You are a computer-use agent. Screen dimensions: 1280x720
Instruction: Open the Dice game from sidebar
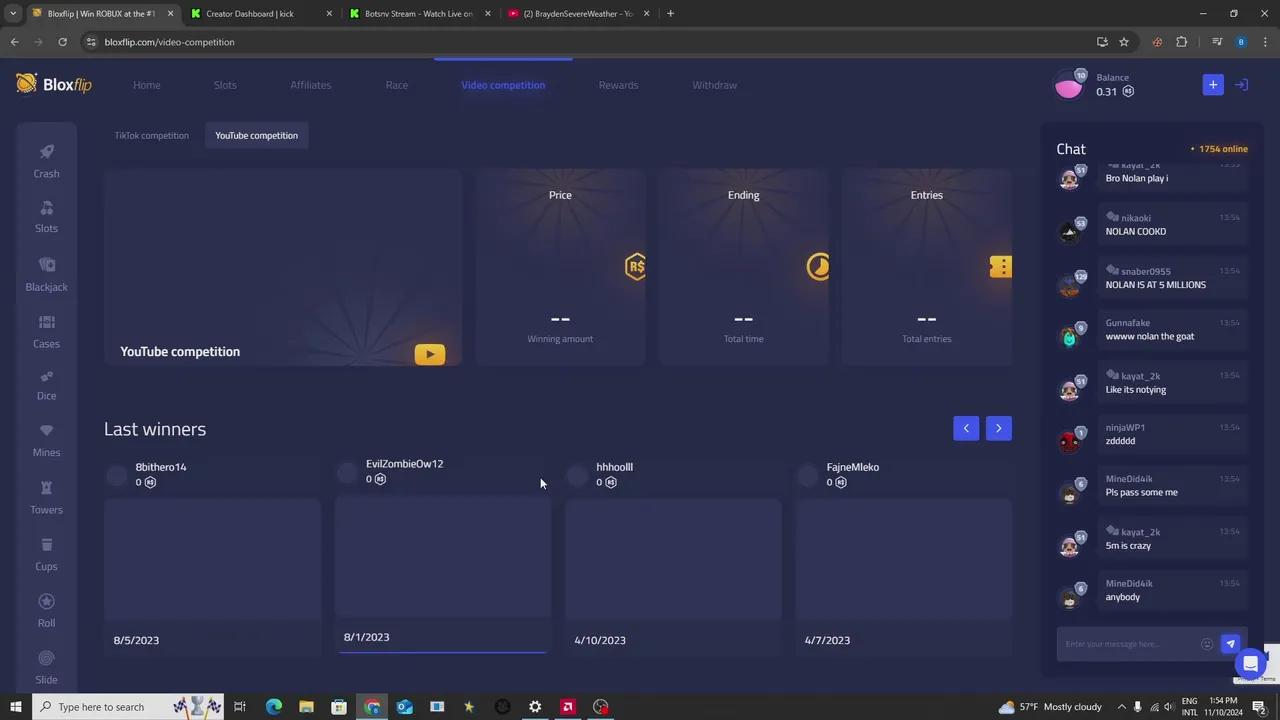[46, 385]
